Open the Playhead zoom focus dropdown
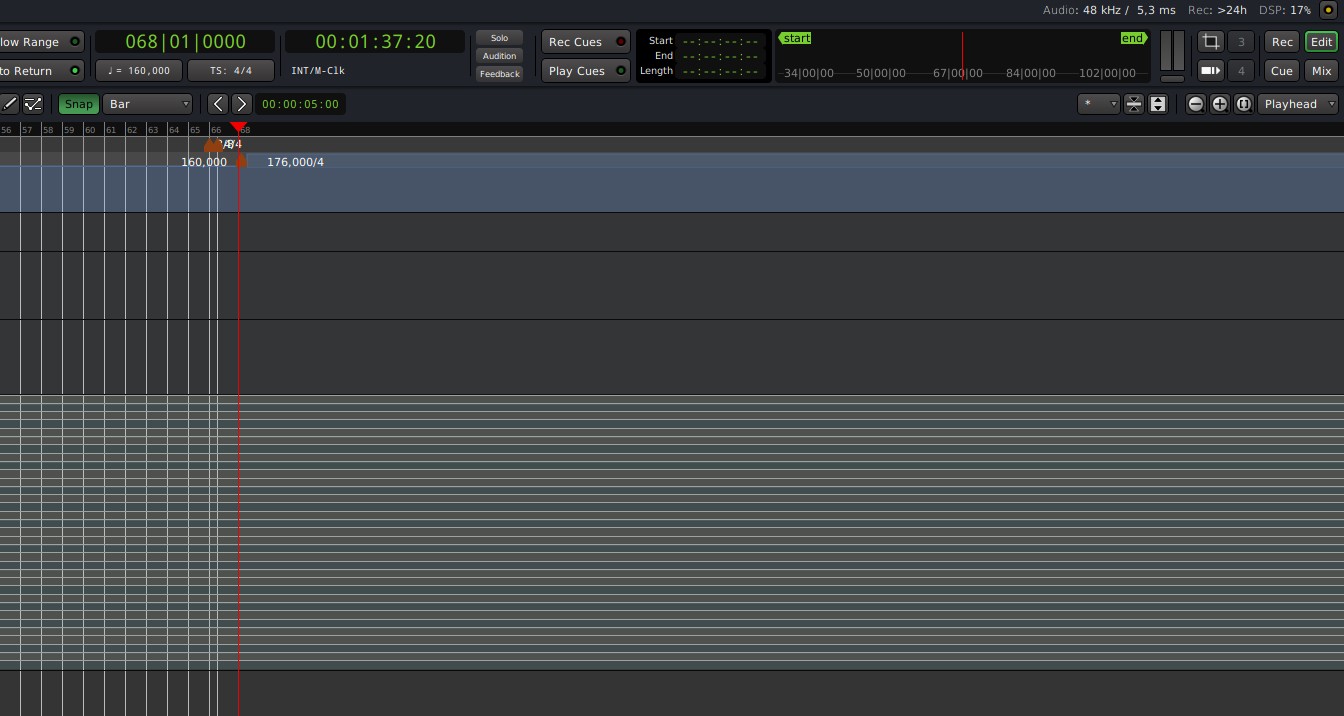This screenshot has height=716, width=1344. click(1298, 104)
